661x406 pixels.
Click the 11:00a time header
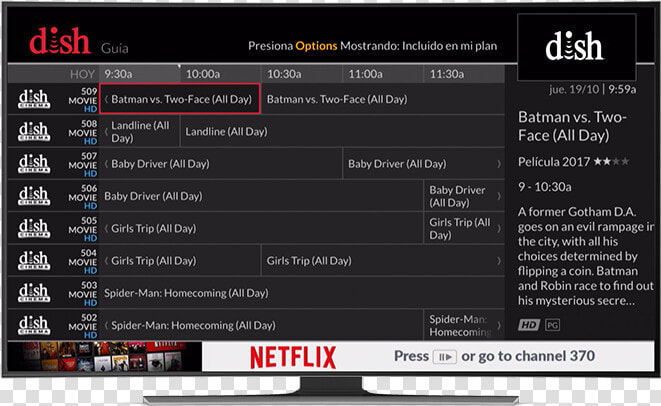click(365, 74)
